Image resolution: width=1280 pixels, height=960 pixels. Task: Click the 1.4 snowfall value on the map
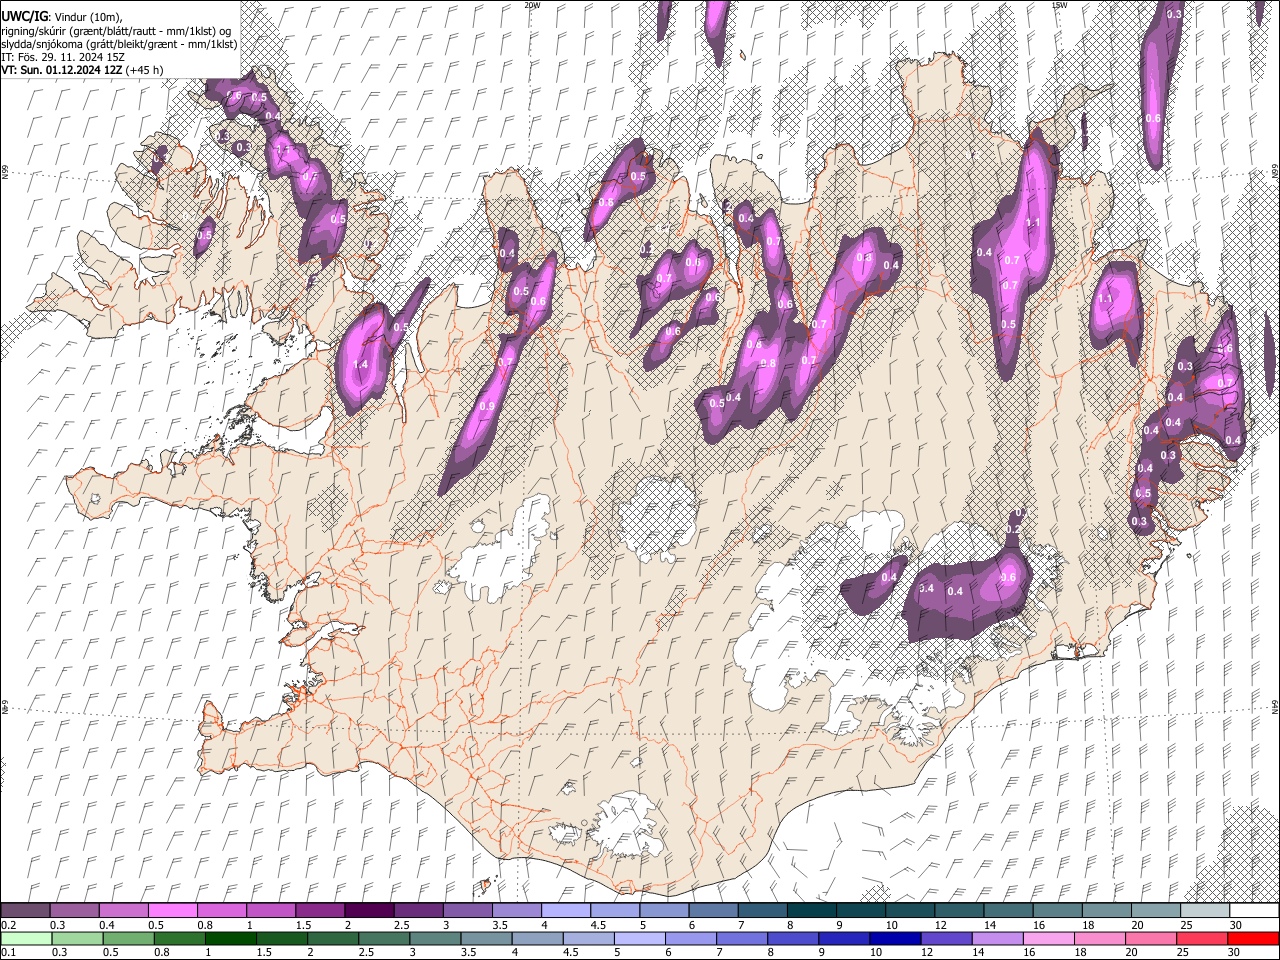tap(361, 365)
